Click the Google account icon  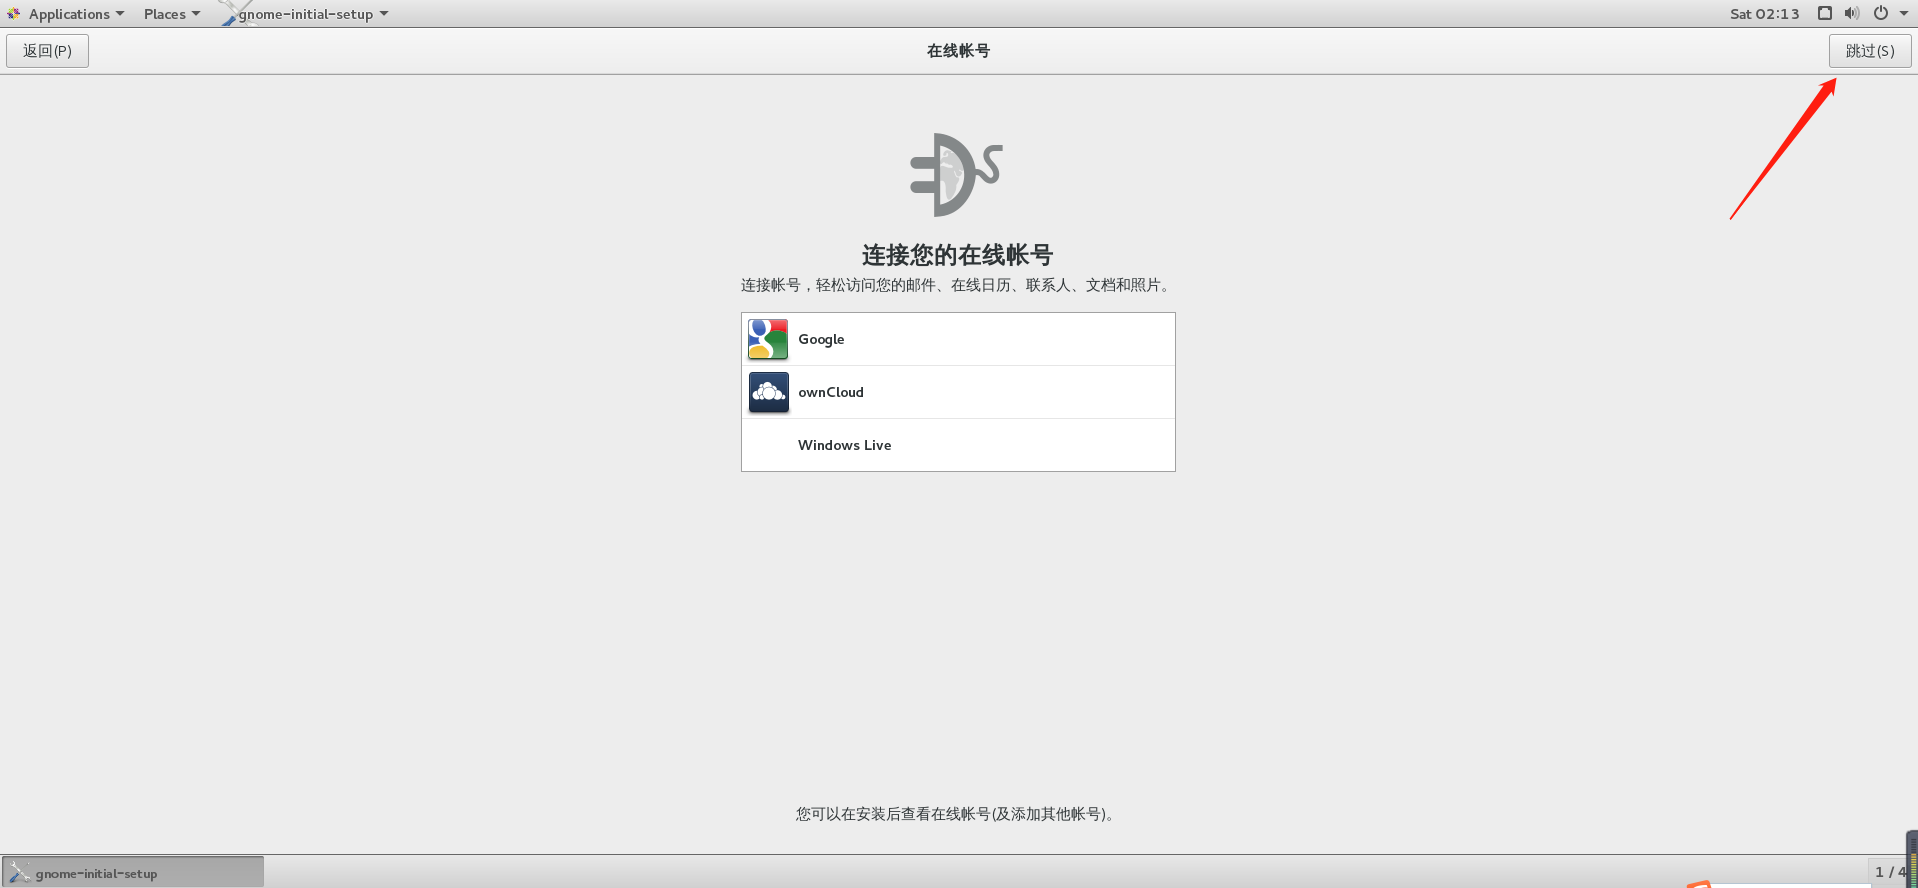[x=768, y=339]
